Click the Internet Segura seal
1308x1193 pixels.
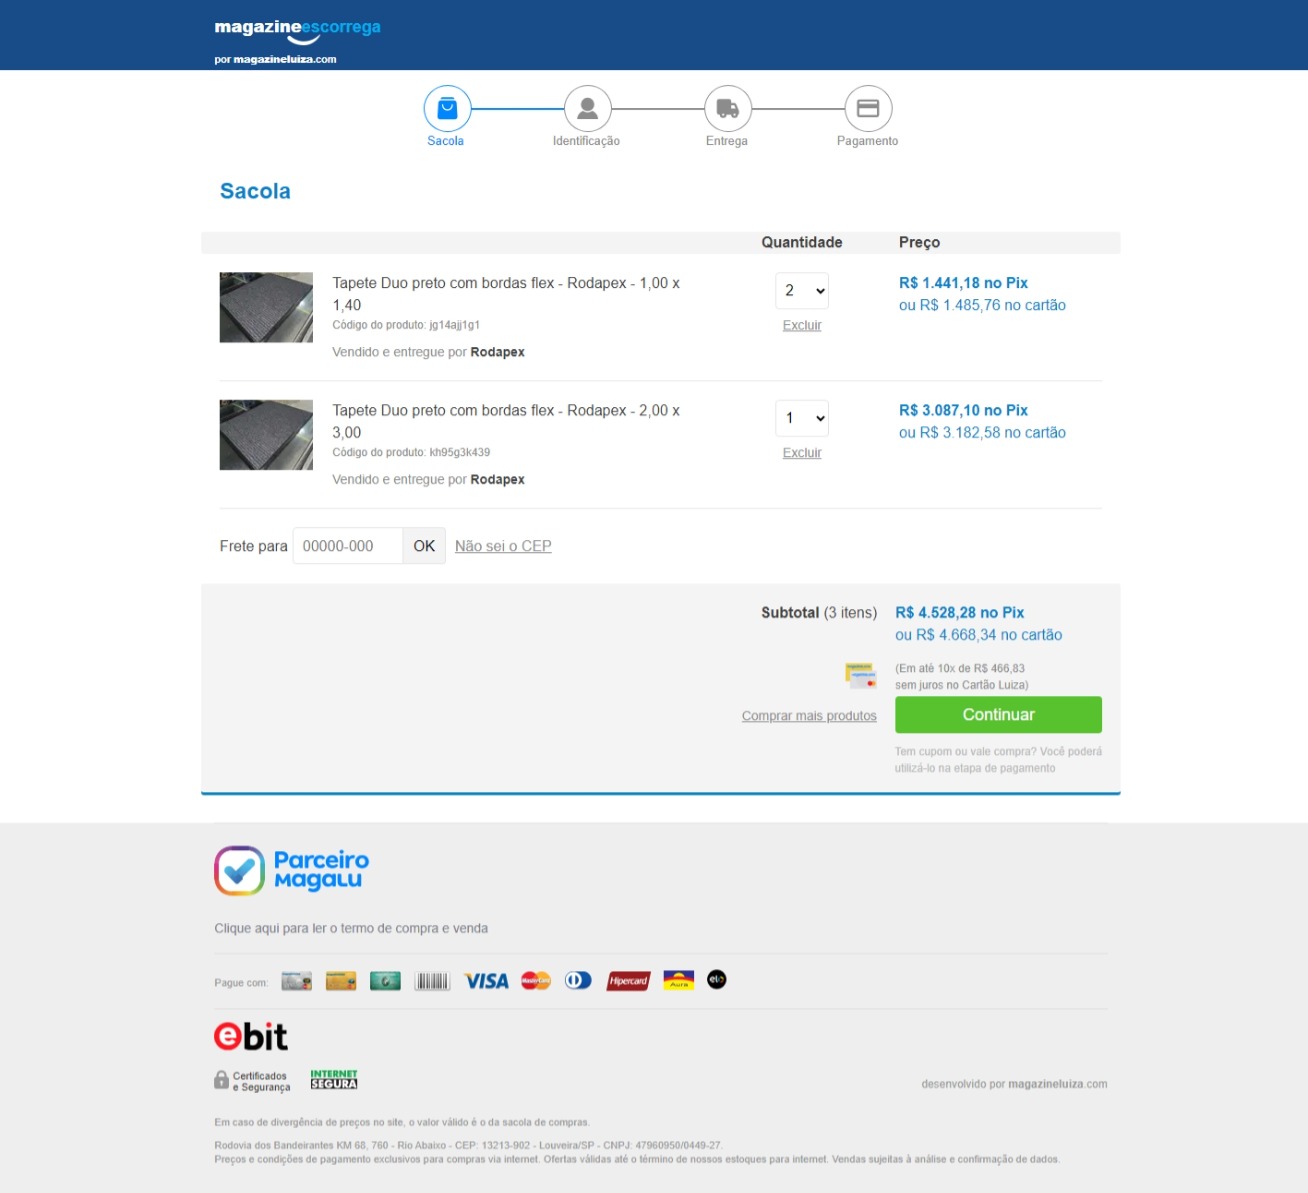pos(334,1080)
